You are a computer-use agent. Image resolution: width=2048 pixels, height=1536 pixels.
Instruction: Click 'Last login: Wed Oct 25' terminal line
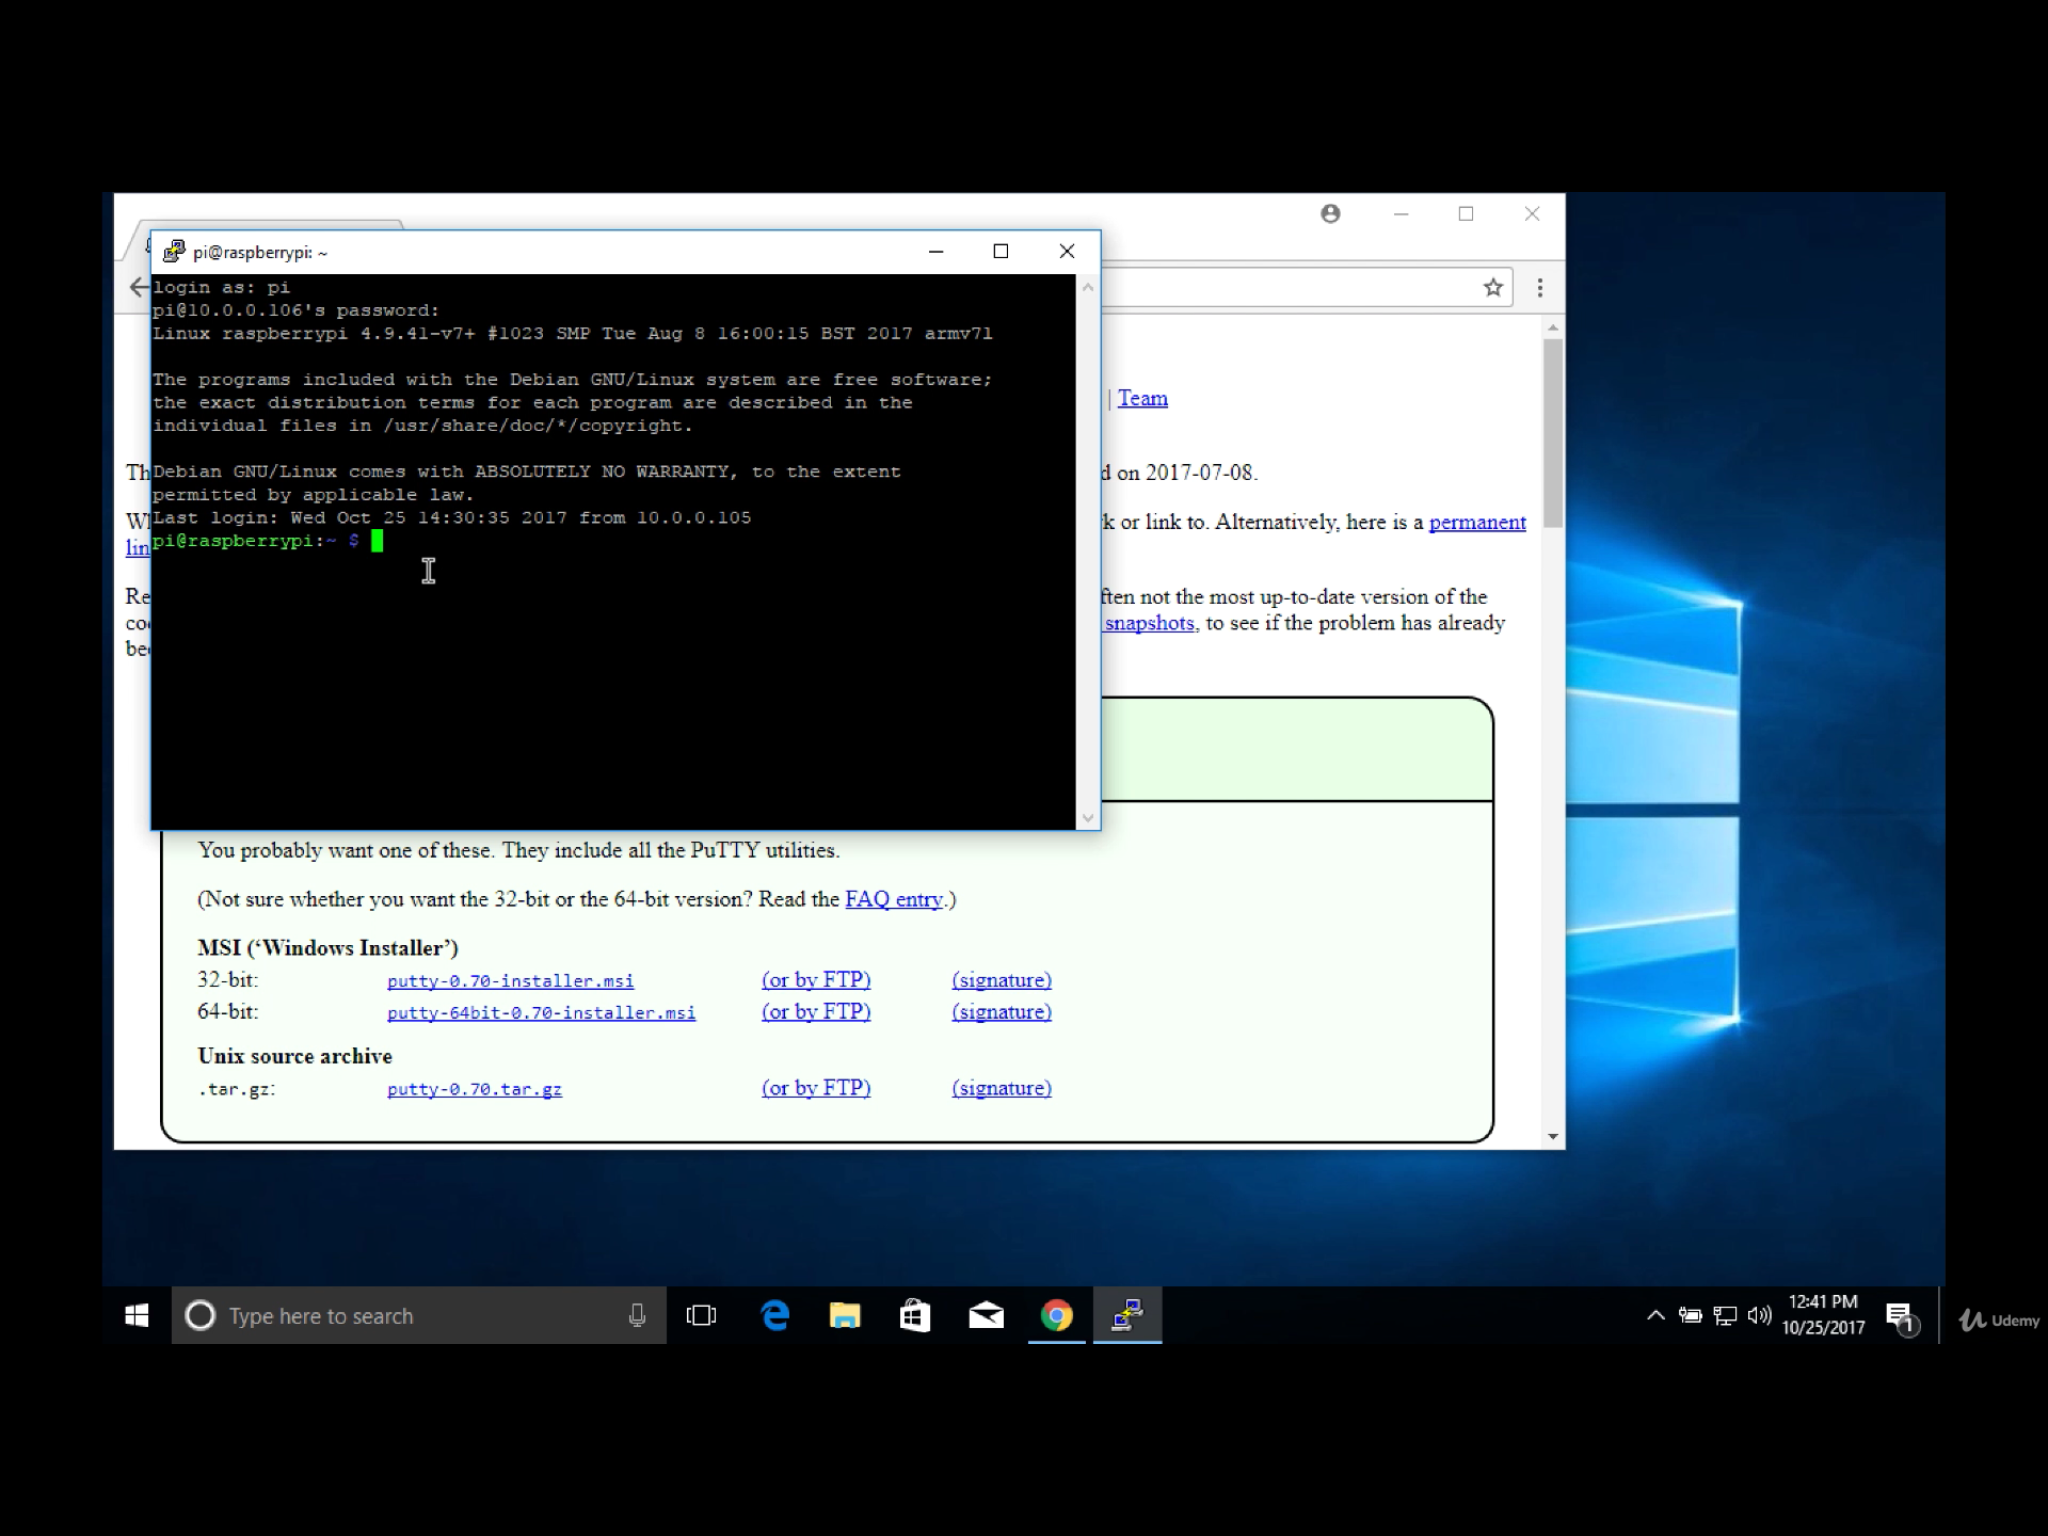click(x=452, y=518)
